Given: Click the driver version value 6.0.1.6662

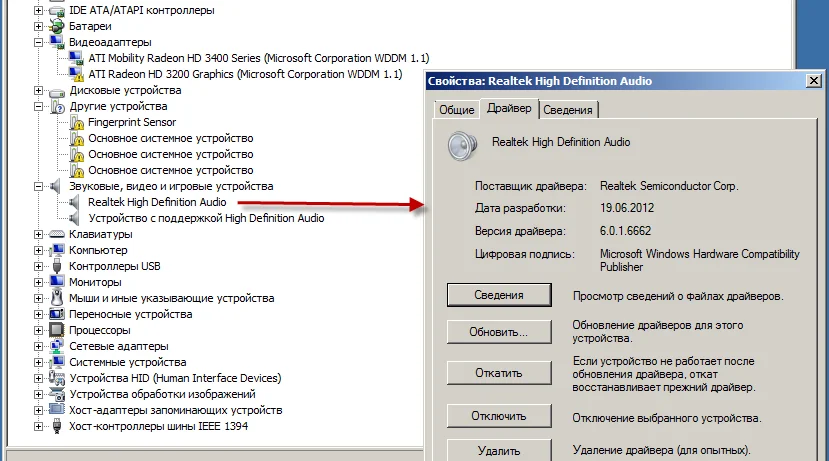Looking at the screenshot, I should coord(625,231).
